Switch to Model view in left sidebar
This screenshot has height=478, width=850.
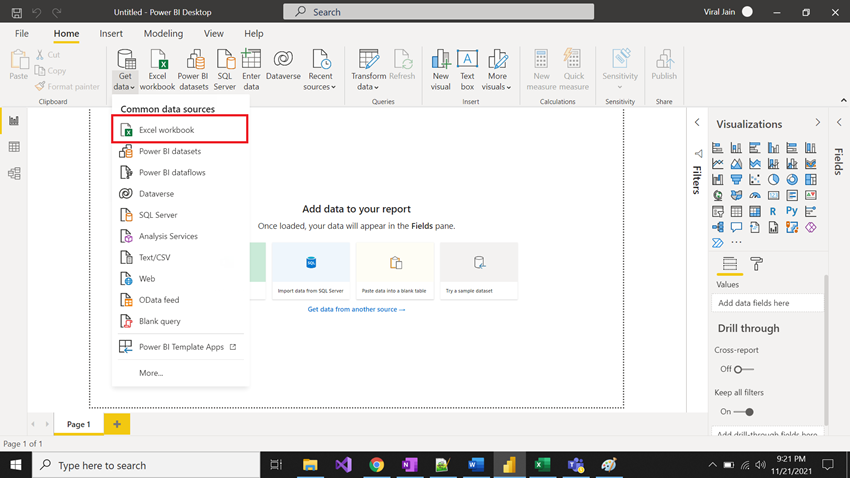pos(14,173)
